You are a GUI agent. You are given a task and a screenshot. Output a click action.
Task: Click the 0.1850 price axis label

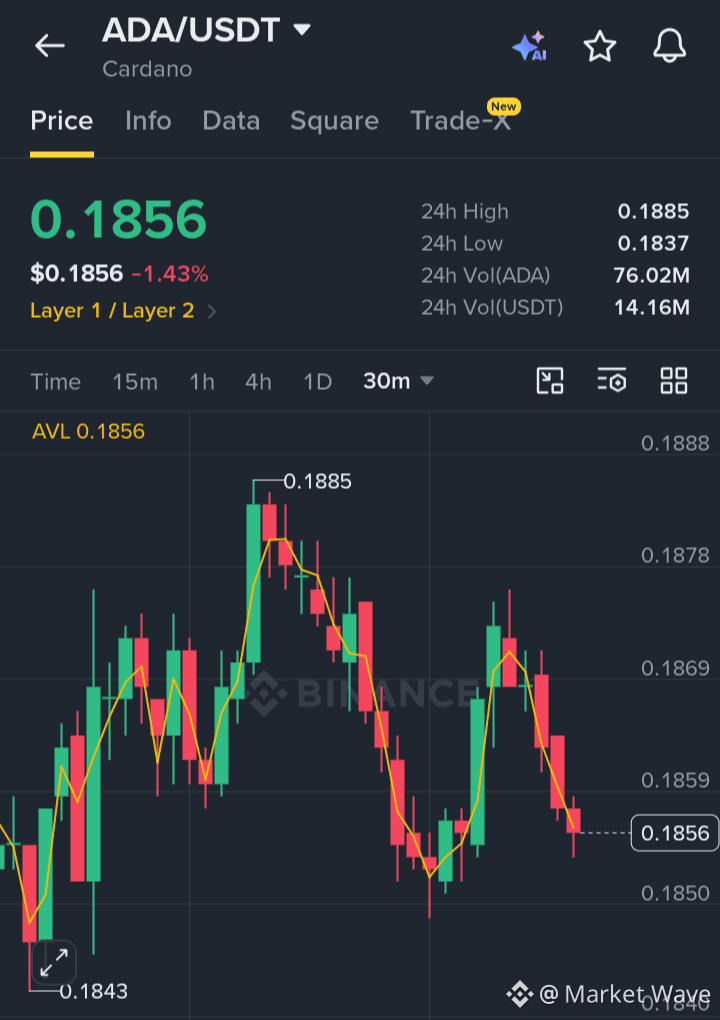point(675,893)
